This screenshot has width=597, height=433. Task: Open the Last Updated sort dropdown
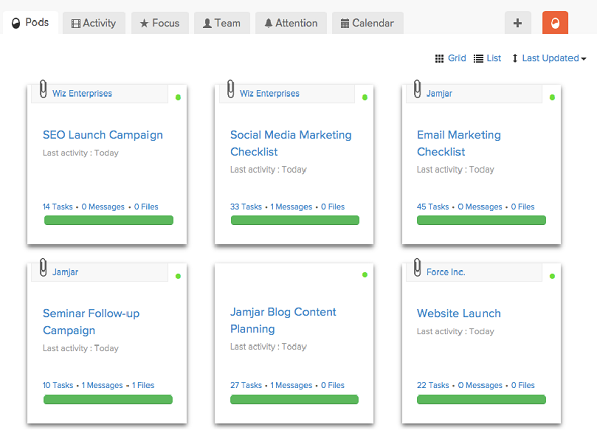click(554, 58)
